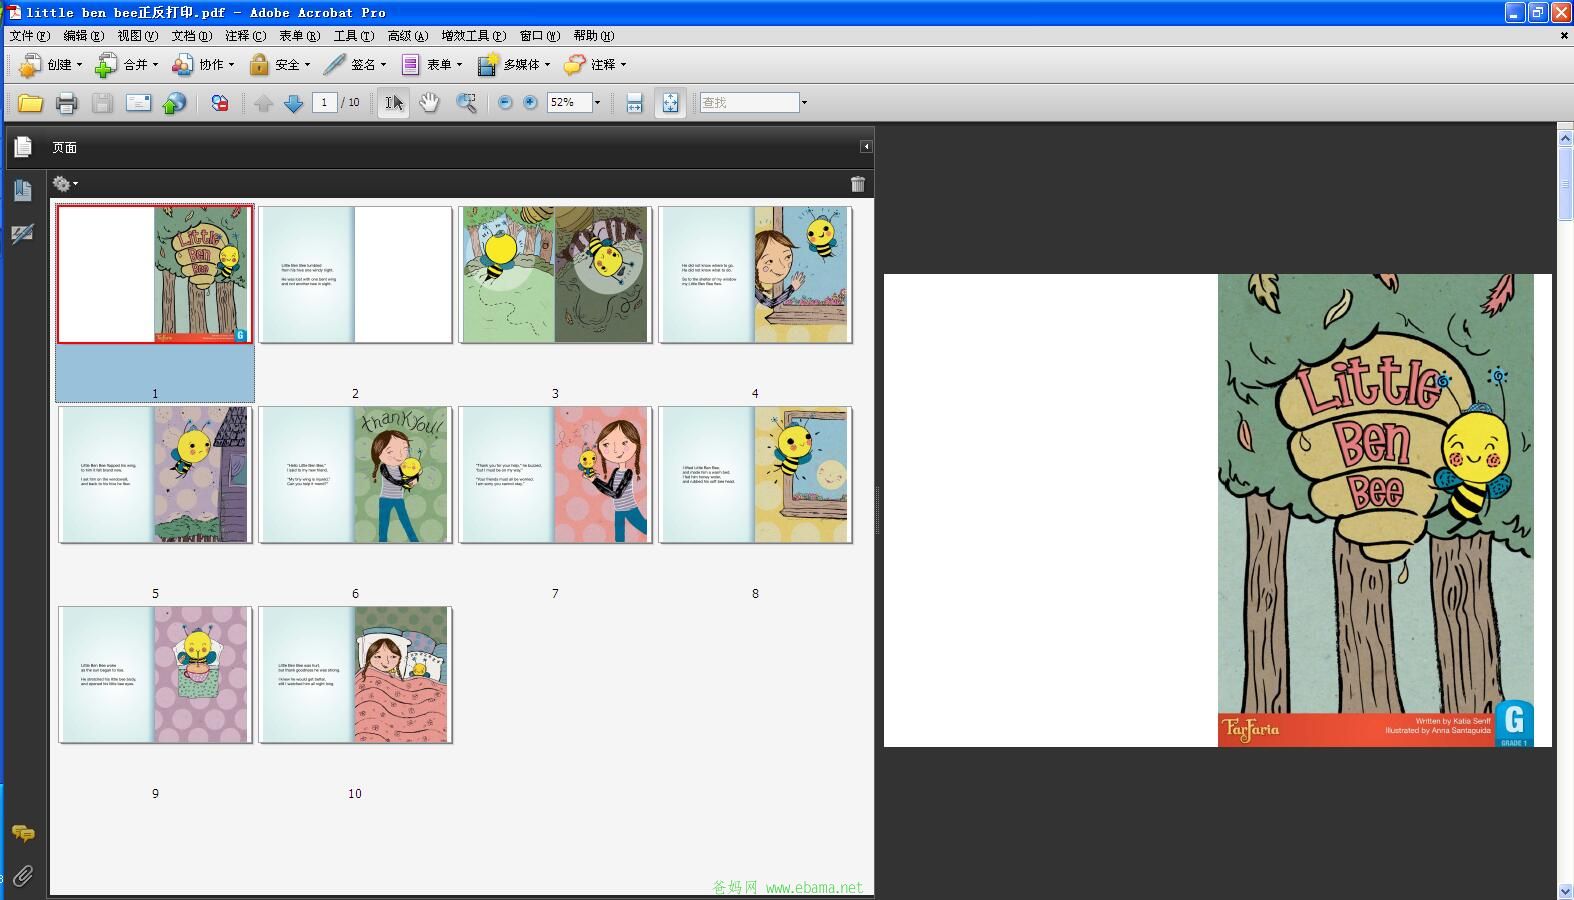Image resolution: width=1574 pixels, height=900 pixels.
Task: Click the trash icon to delete page
Action: [858, 184]
